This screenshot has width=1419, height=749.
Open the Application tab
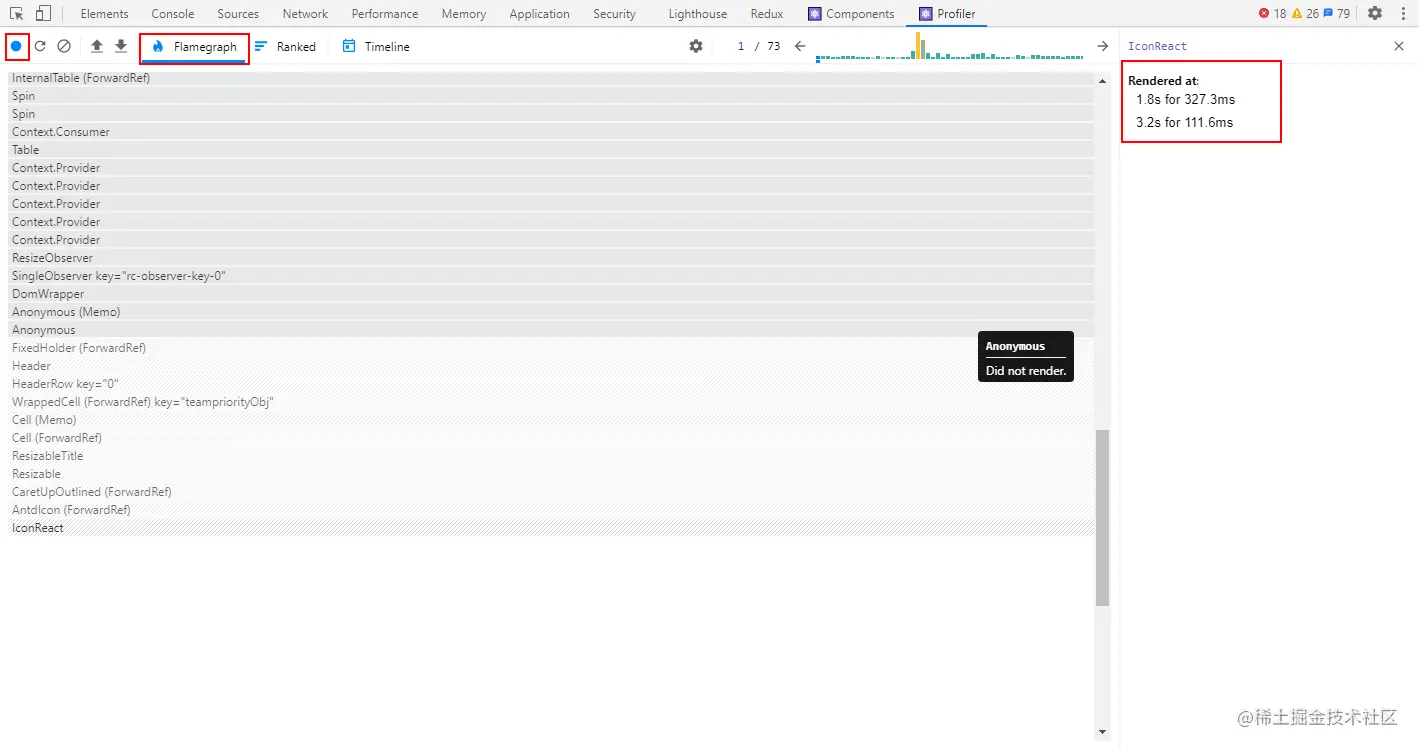539,14
